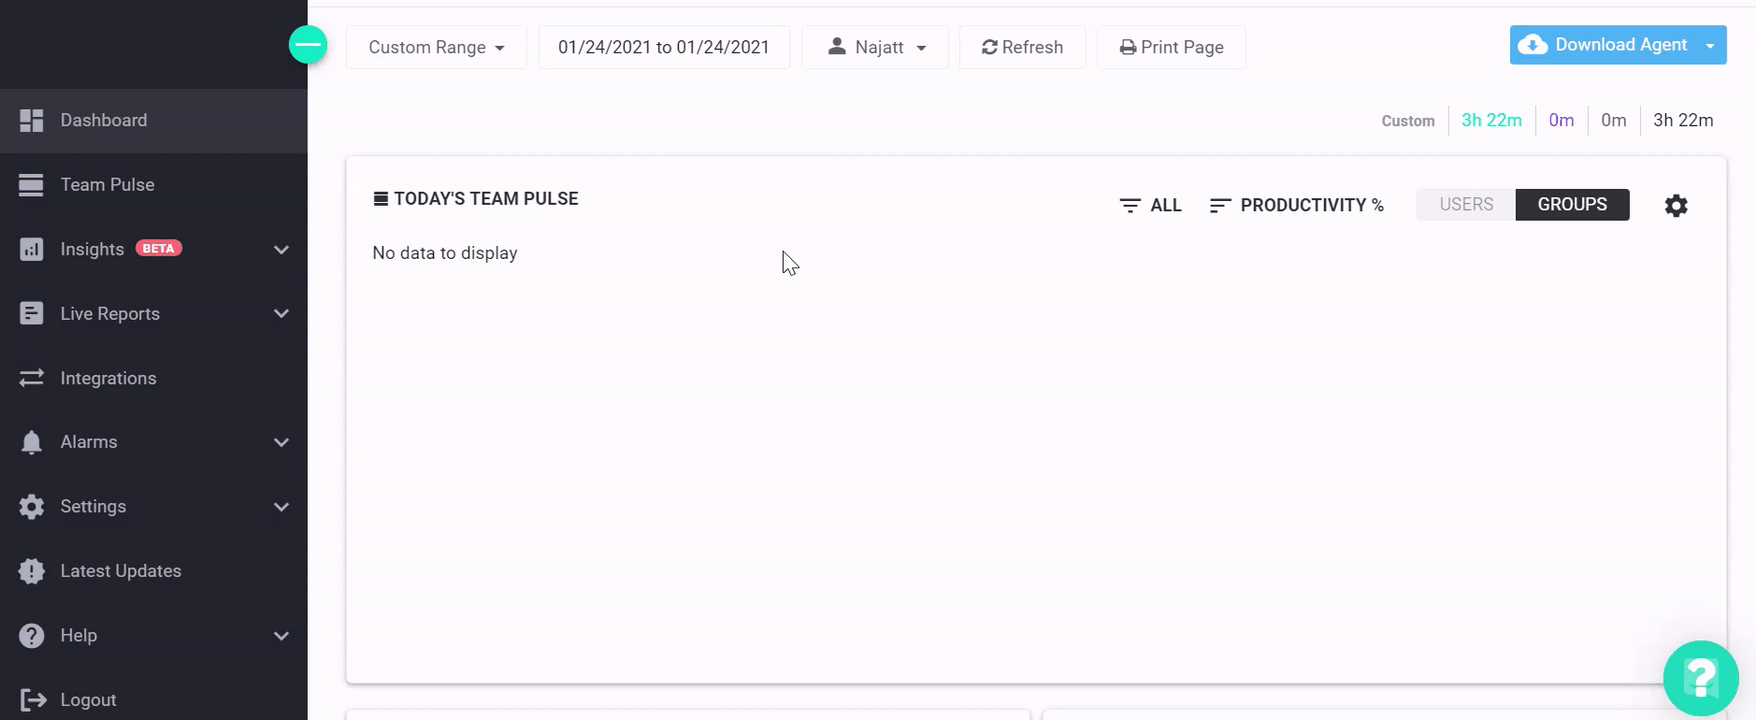Screen dimensions: 1756x720
Task: Expand the Live Reports submenu chevron
Action: (281, 314)
